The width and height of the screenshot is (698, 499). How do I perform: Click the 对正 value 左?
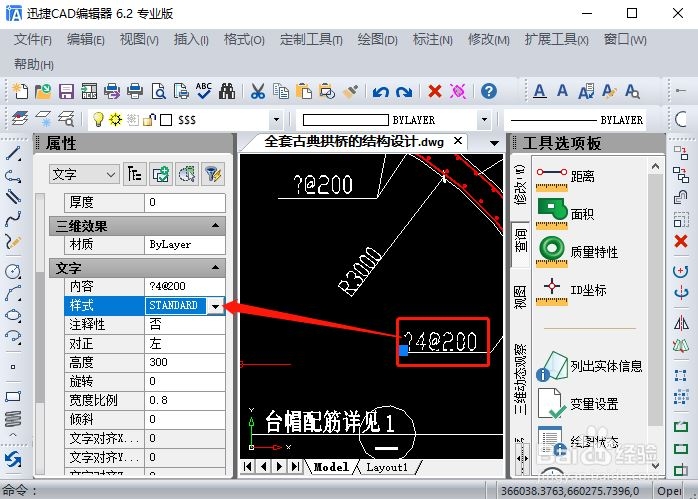185,343
